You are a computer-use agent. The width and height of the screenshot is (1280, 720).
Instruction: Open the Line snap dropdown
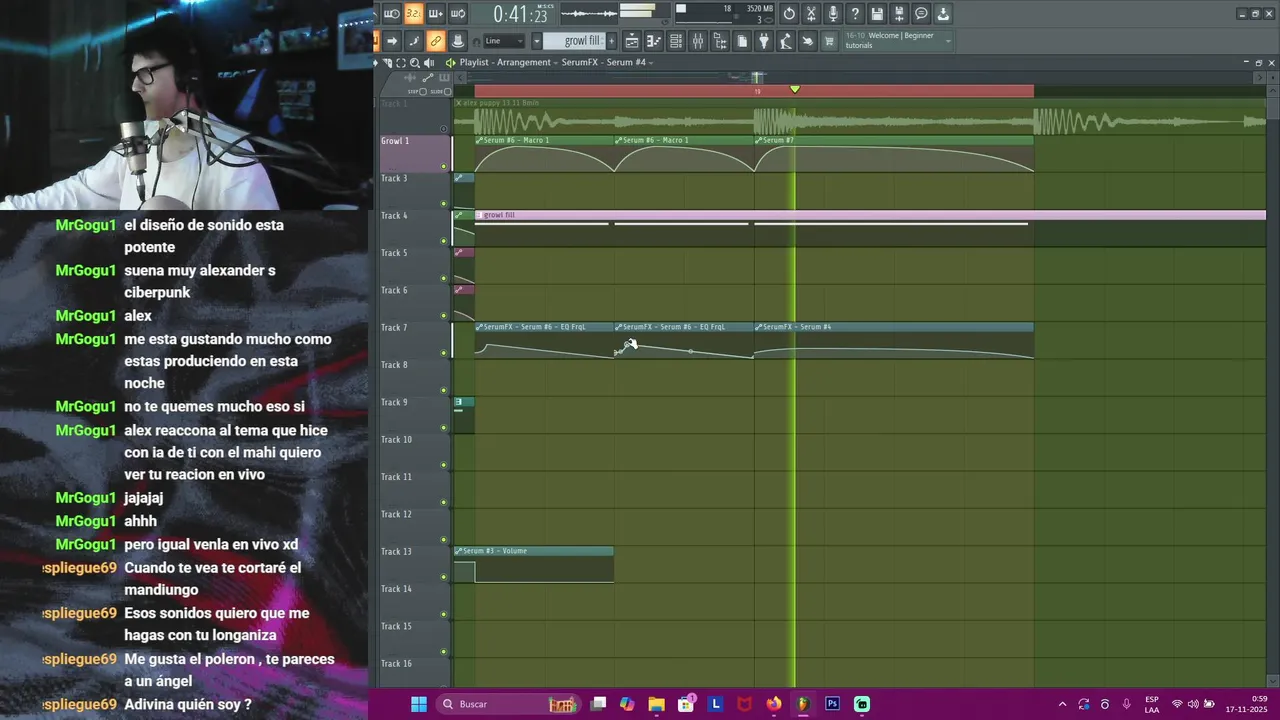pyautogui.click(x=504, y=41)
